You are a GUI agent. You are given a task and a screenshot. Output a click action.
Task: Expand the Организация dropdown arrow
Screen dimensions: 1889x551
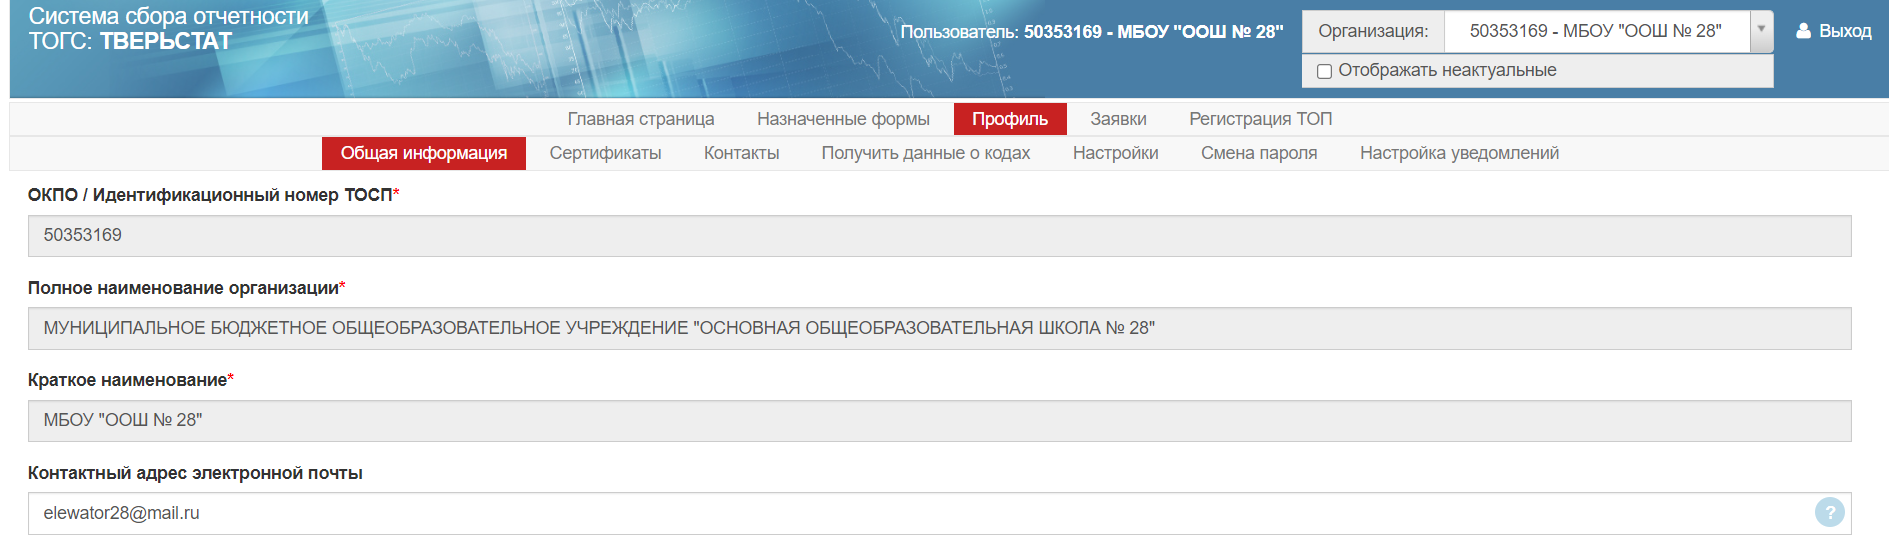click(1761, 31)
